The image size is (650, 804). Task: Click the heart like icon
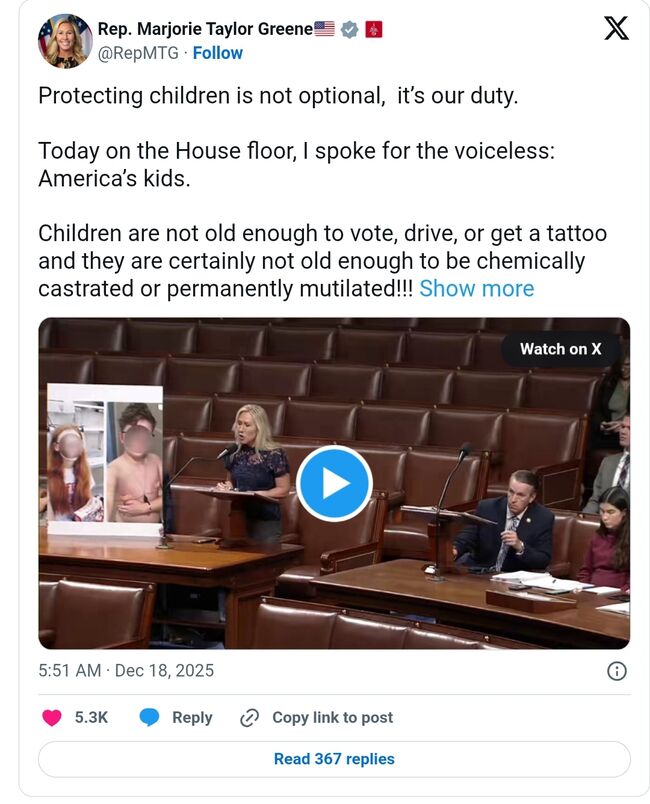click(x=53, y=717)
